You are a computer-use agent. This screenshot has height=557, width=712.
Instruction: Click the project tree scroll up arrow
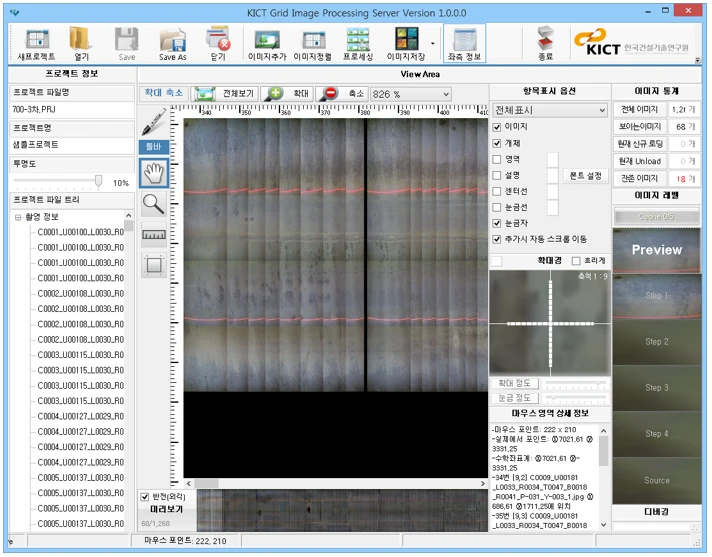coord(129,215)
